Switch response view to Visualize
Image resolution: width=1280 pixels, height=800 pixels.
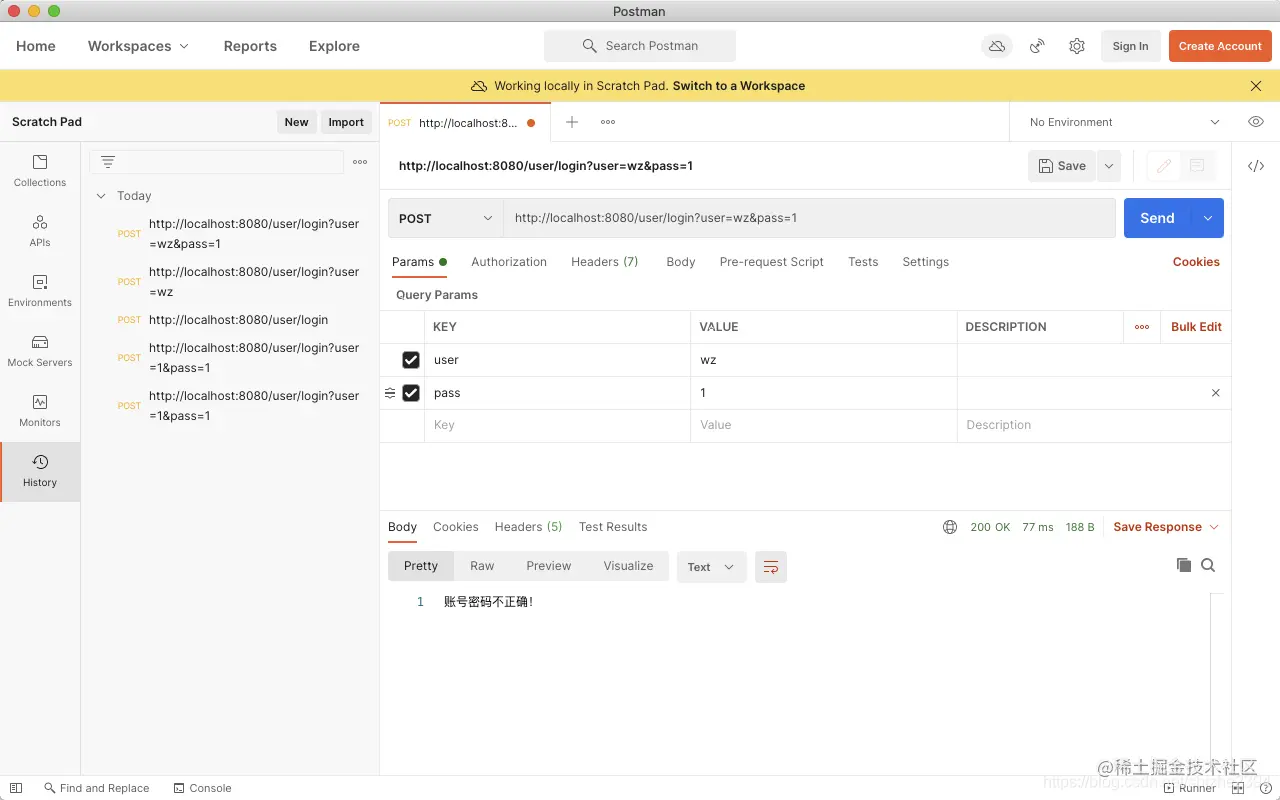pyautogui.click(x=628, y=566)
